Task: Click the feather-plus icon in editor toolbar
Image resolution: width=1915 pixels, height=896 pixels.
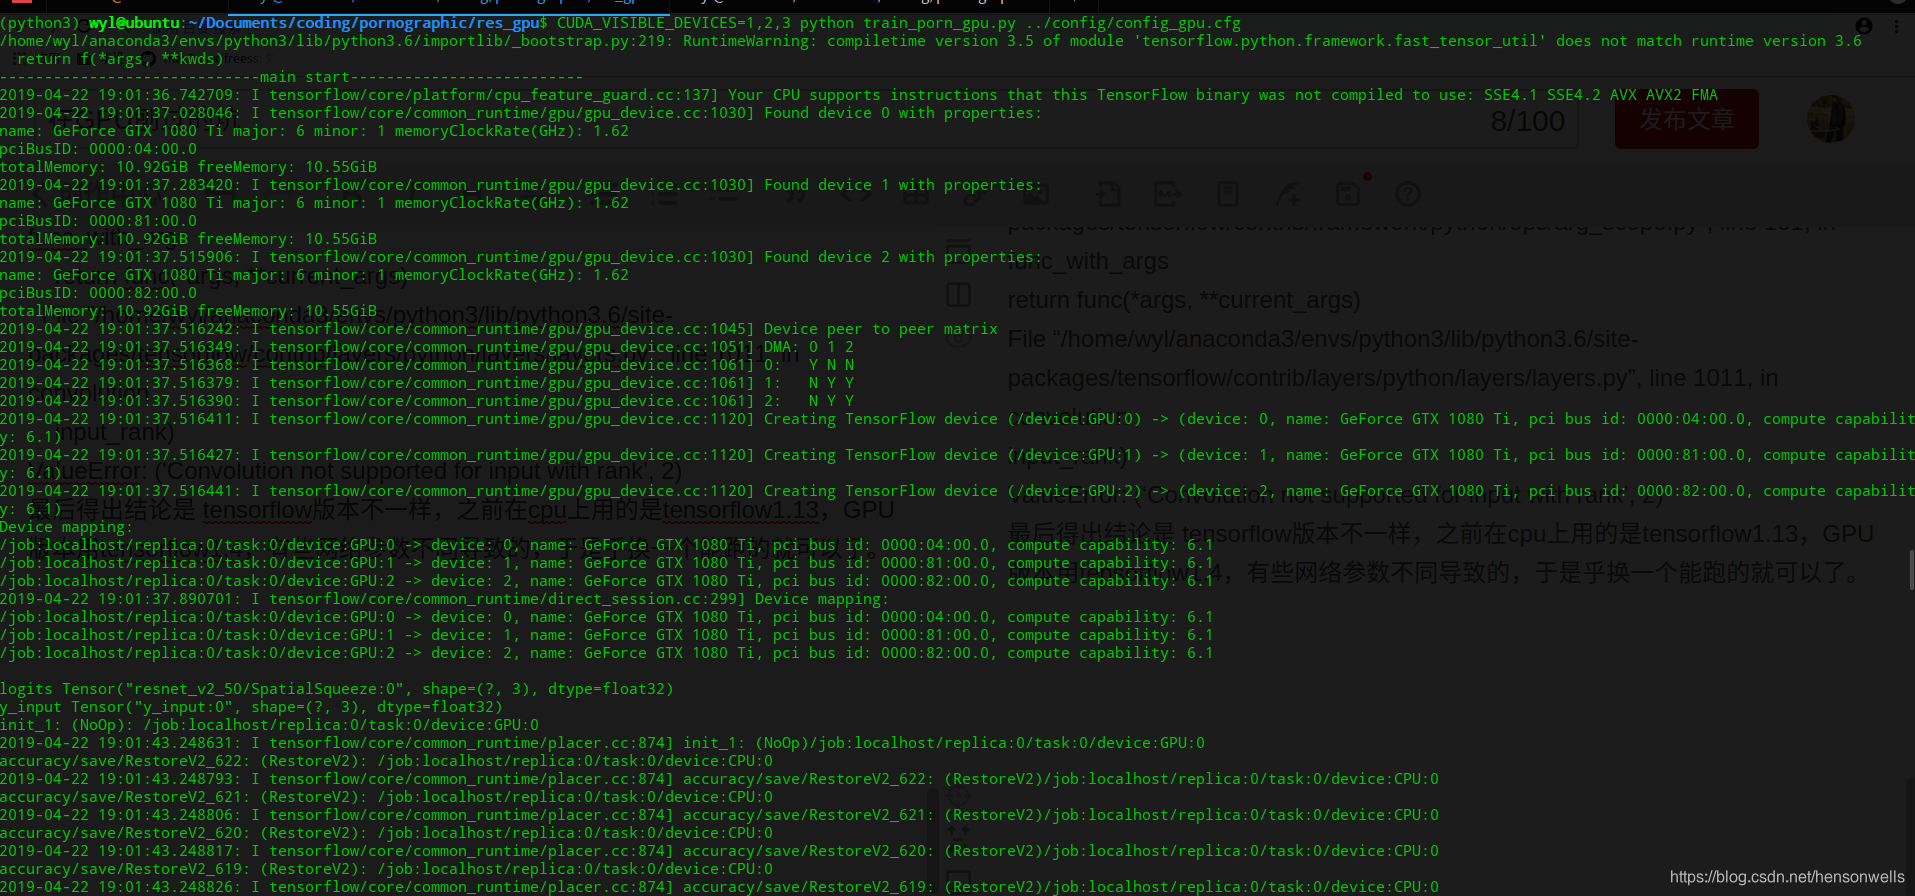Action: click(x=1289, y=194)
